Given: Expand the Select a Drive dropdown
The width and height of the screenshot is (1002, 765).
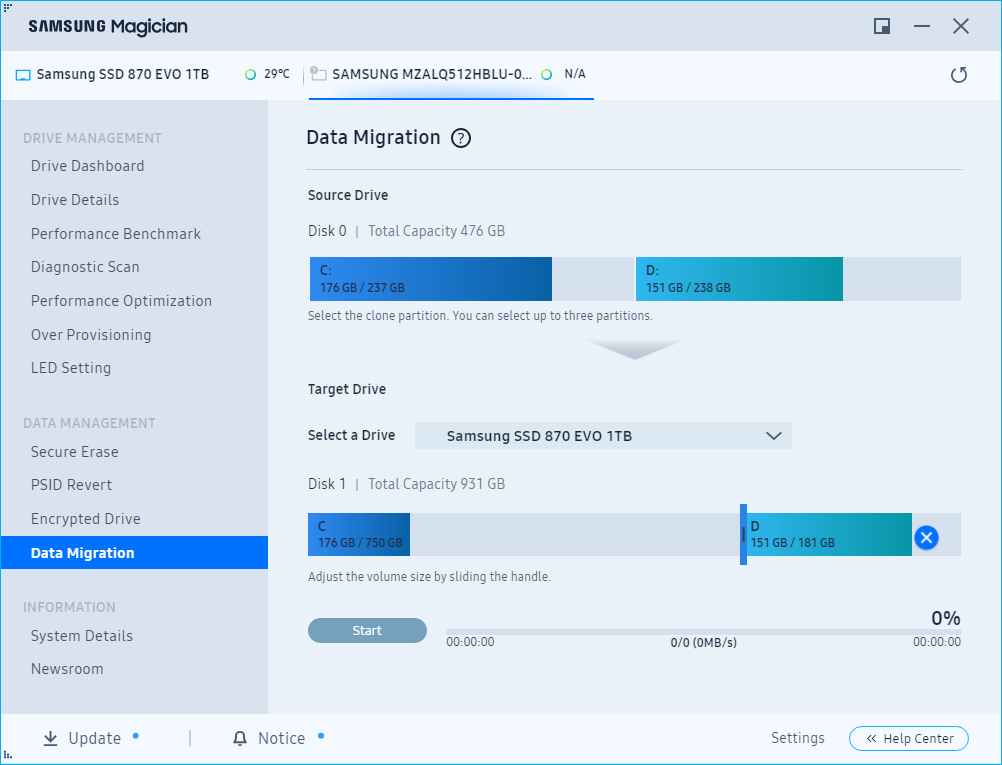Looking at the screenshot, I should click(x=603, y=436).
